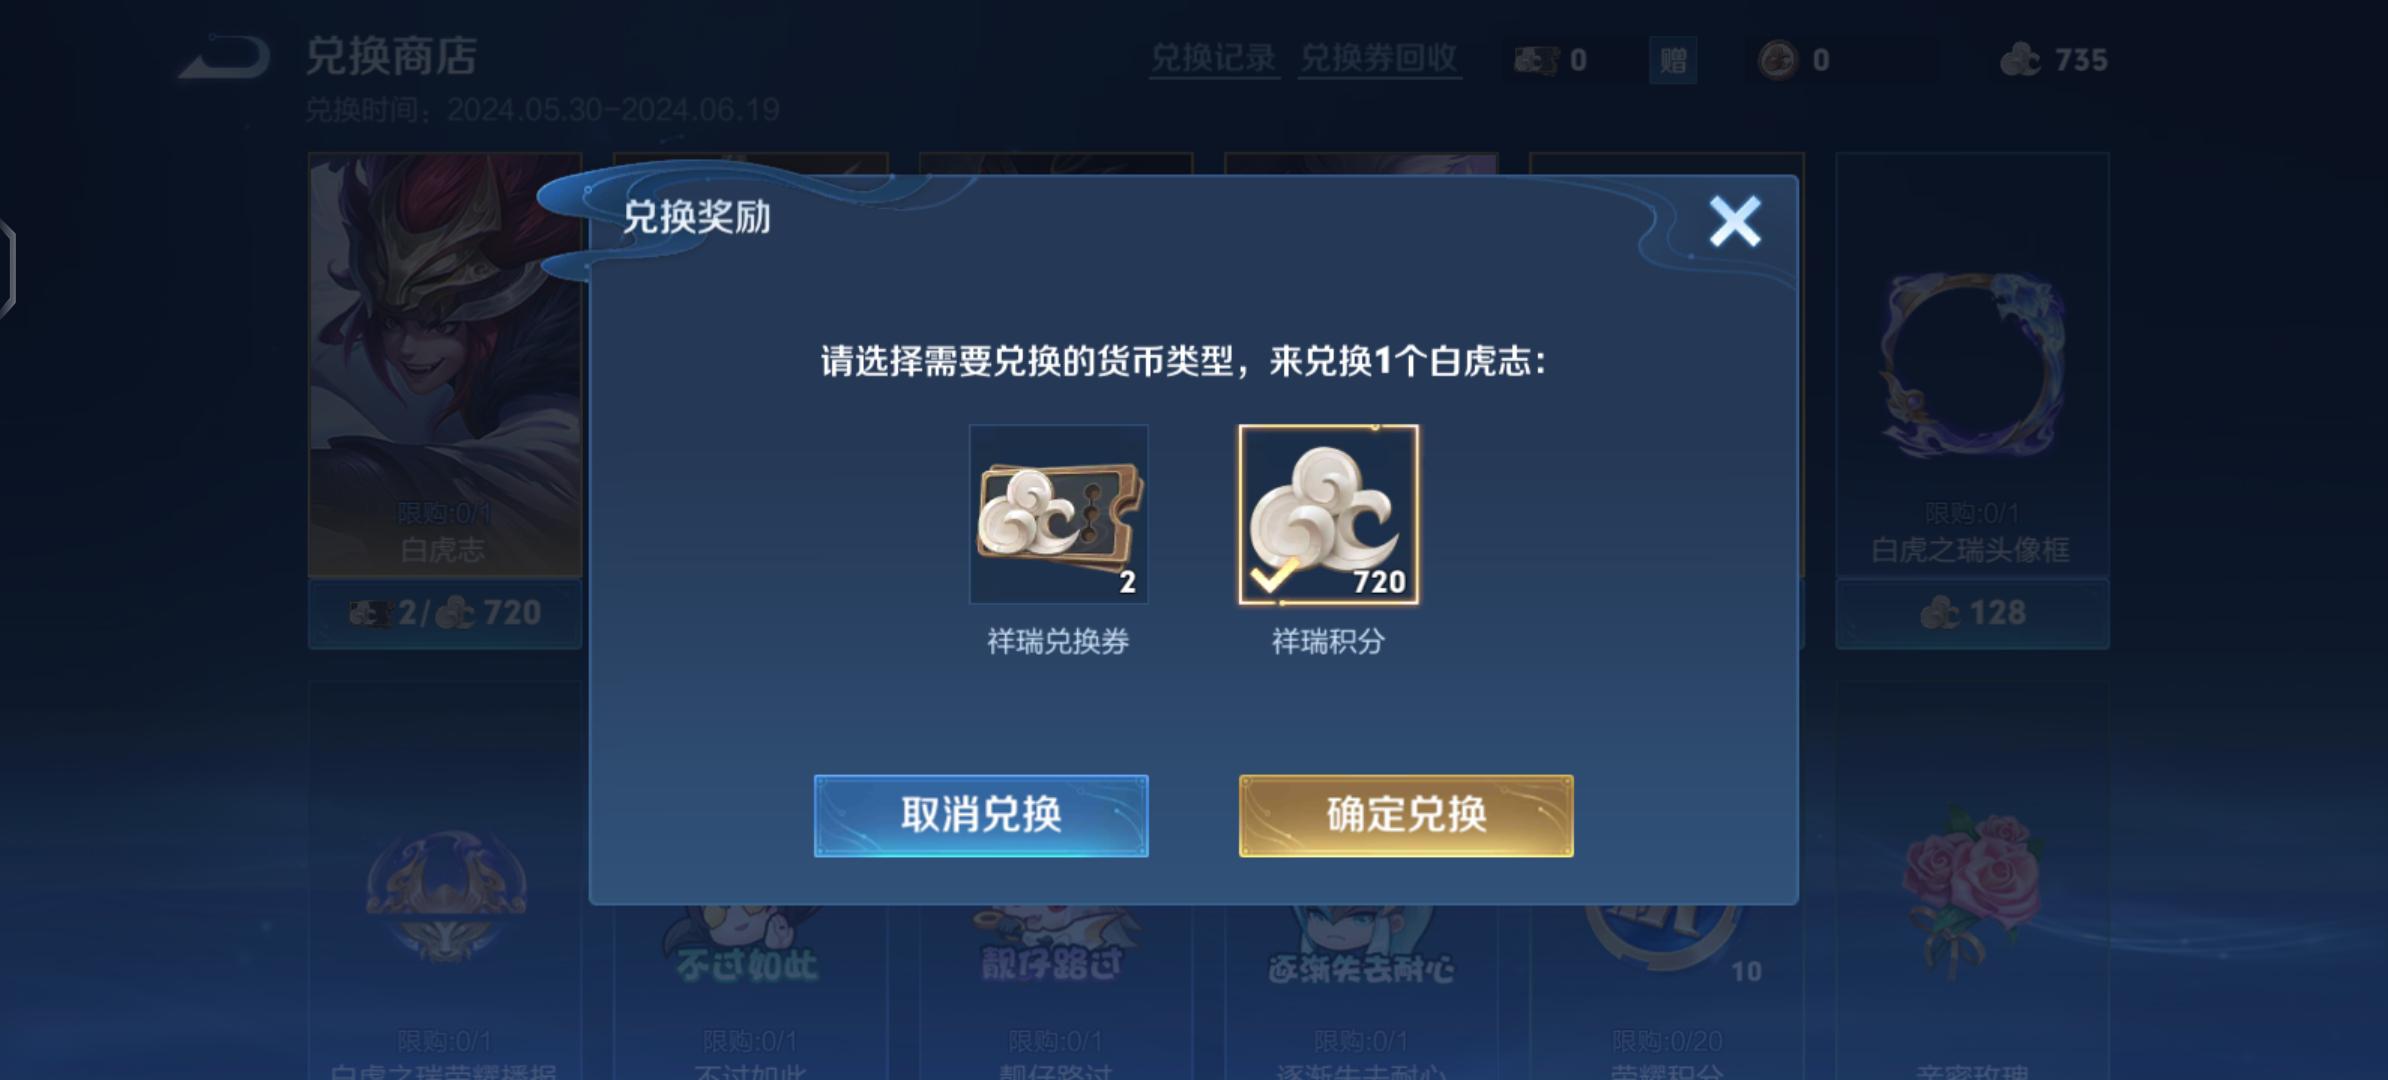Open the 兑换记录 link
2388x1080 pixels.
(x=1213, y=59)
